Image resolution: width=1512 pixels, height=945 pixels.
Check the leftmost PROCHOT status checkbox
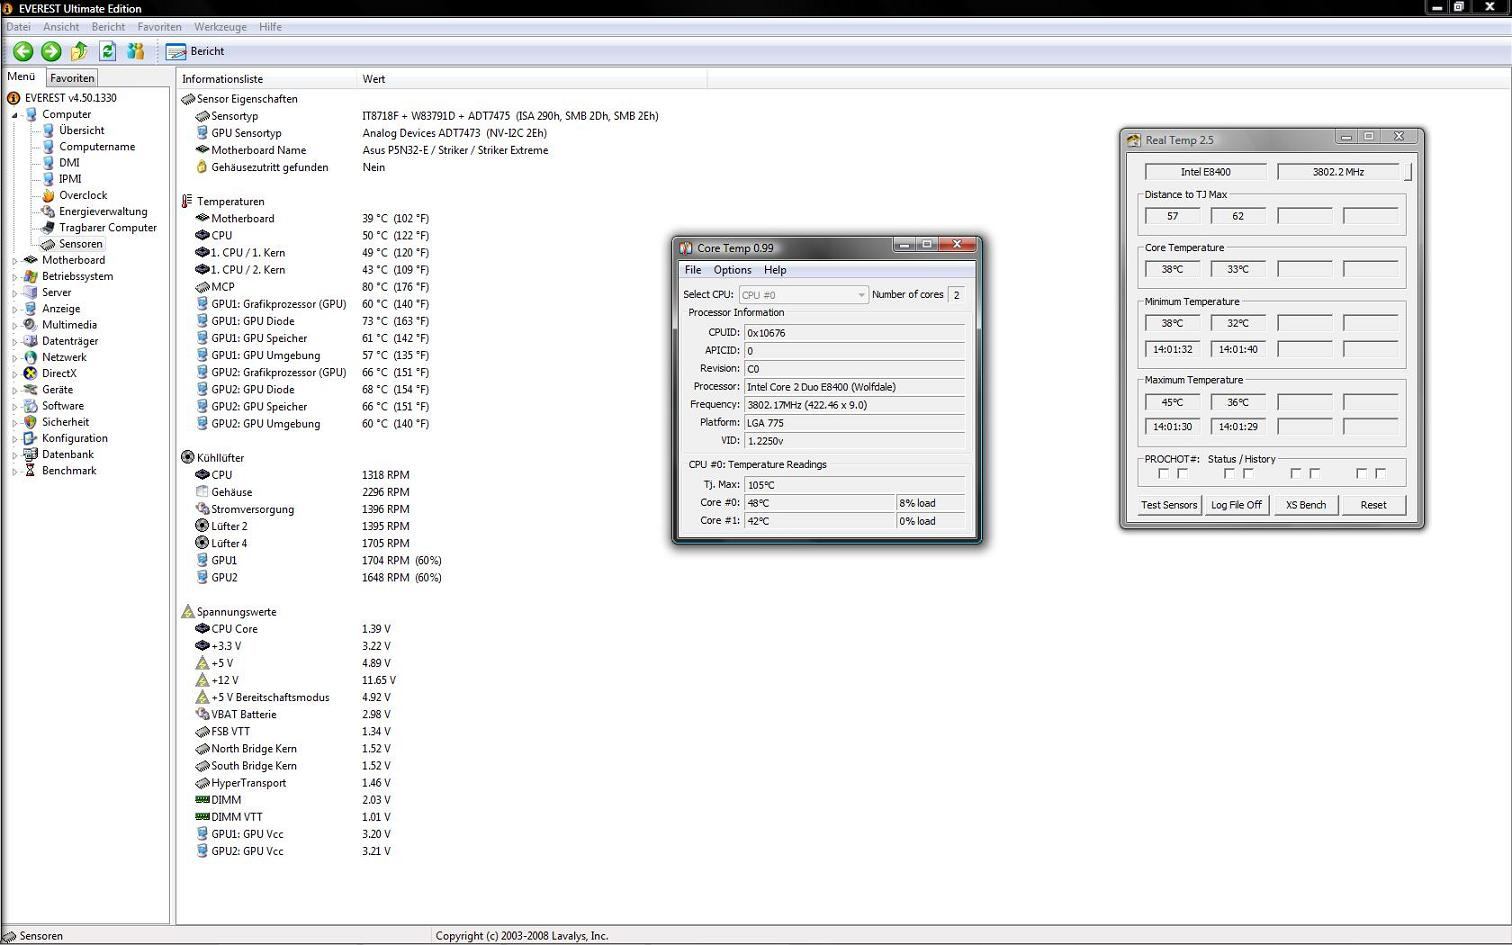pos(1163,474)
